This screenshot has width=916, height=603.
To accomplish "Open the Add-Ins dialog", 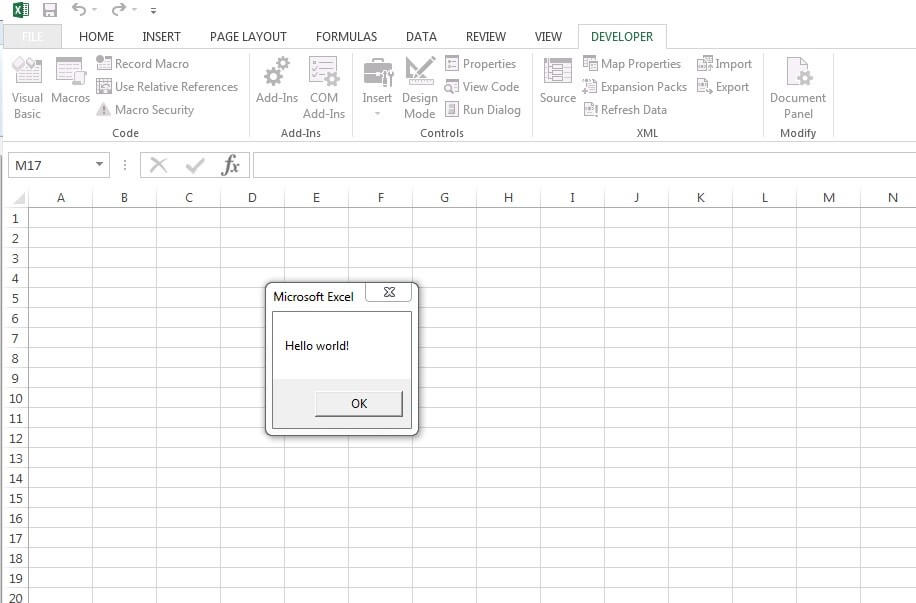I will (x=277, y=81).
